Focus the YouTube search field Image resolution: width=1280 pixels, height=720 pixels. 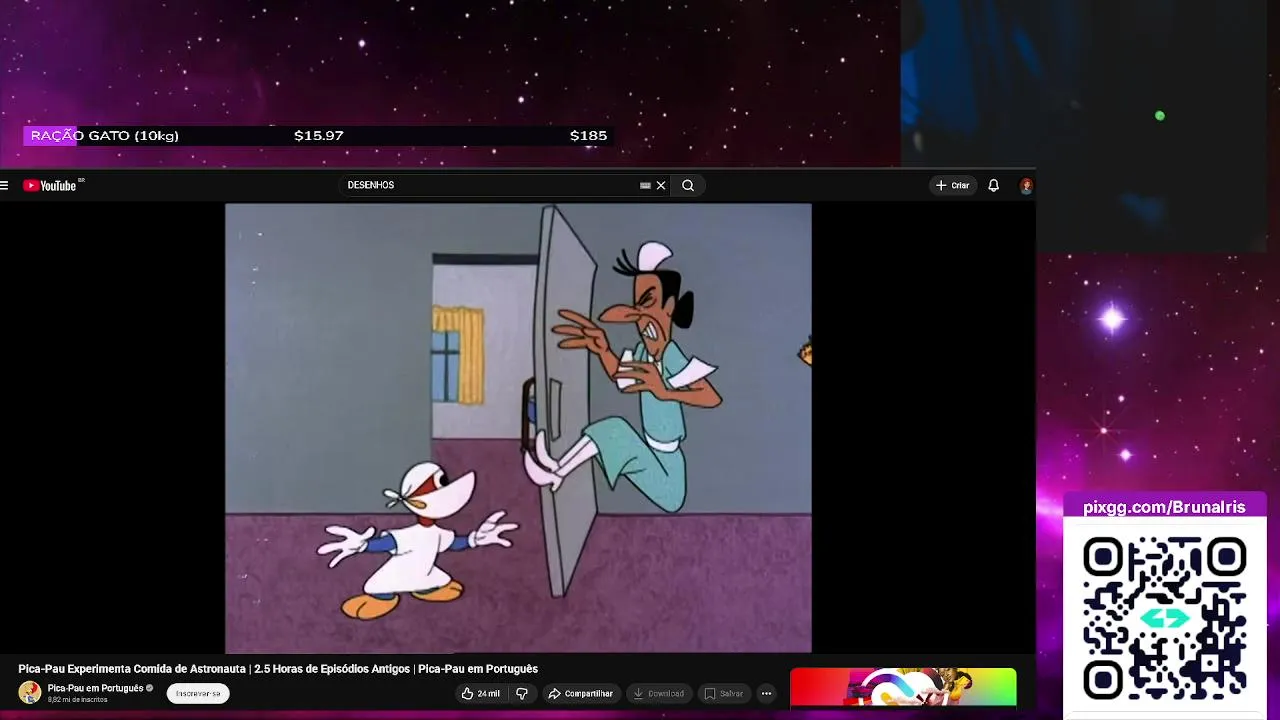click(490, 185)
